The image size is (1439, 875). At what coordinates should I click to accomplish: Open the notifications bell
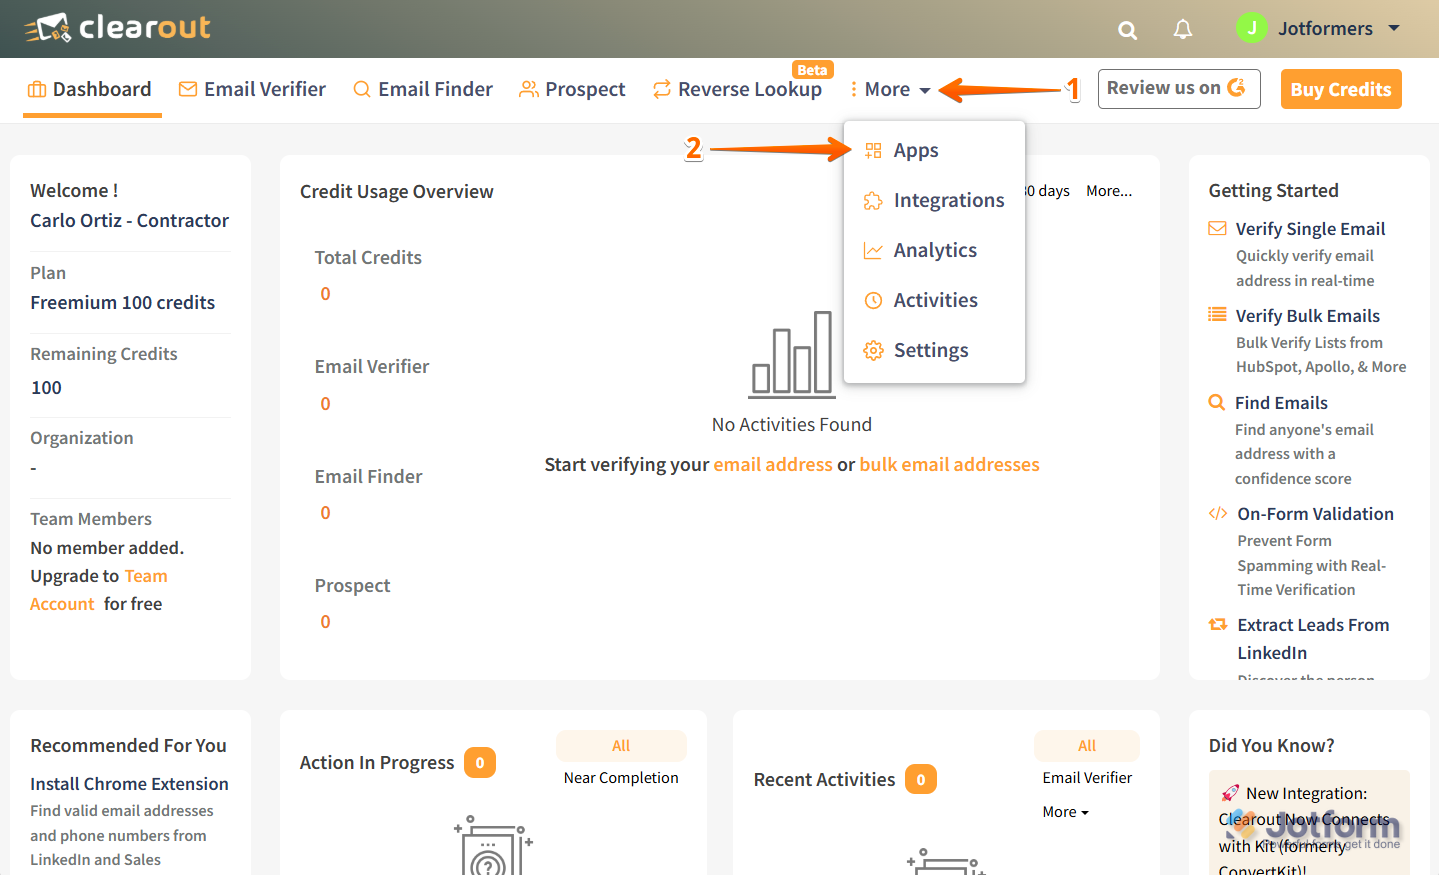(1183, 29)
